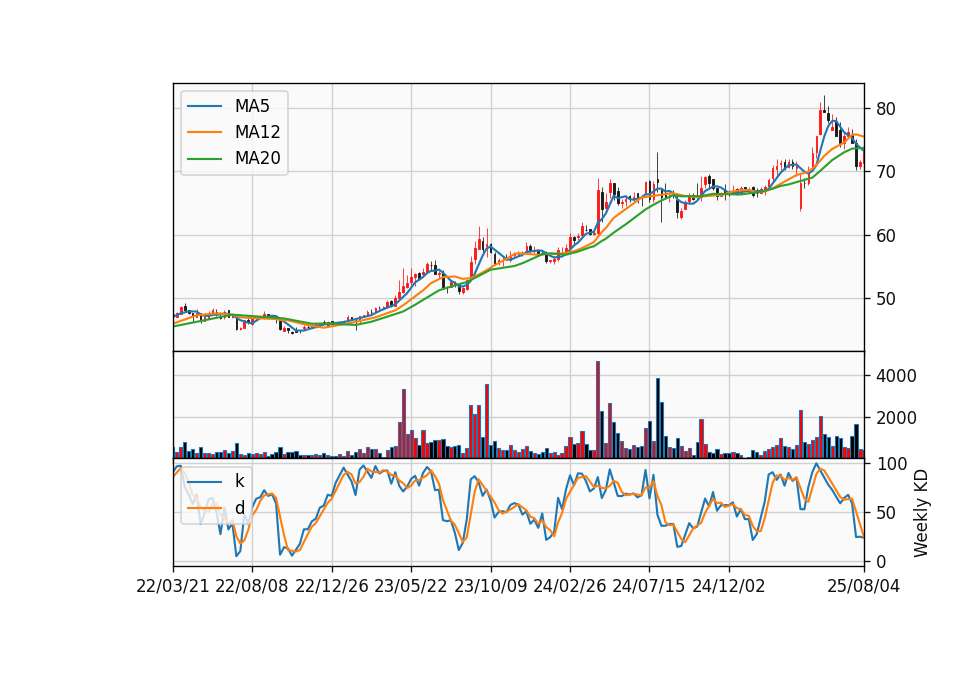Image resolution: width=960 pixels, height=690 pixels.
Task: Click the MA20 legend label
Action: click(257, 158)
